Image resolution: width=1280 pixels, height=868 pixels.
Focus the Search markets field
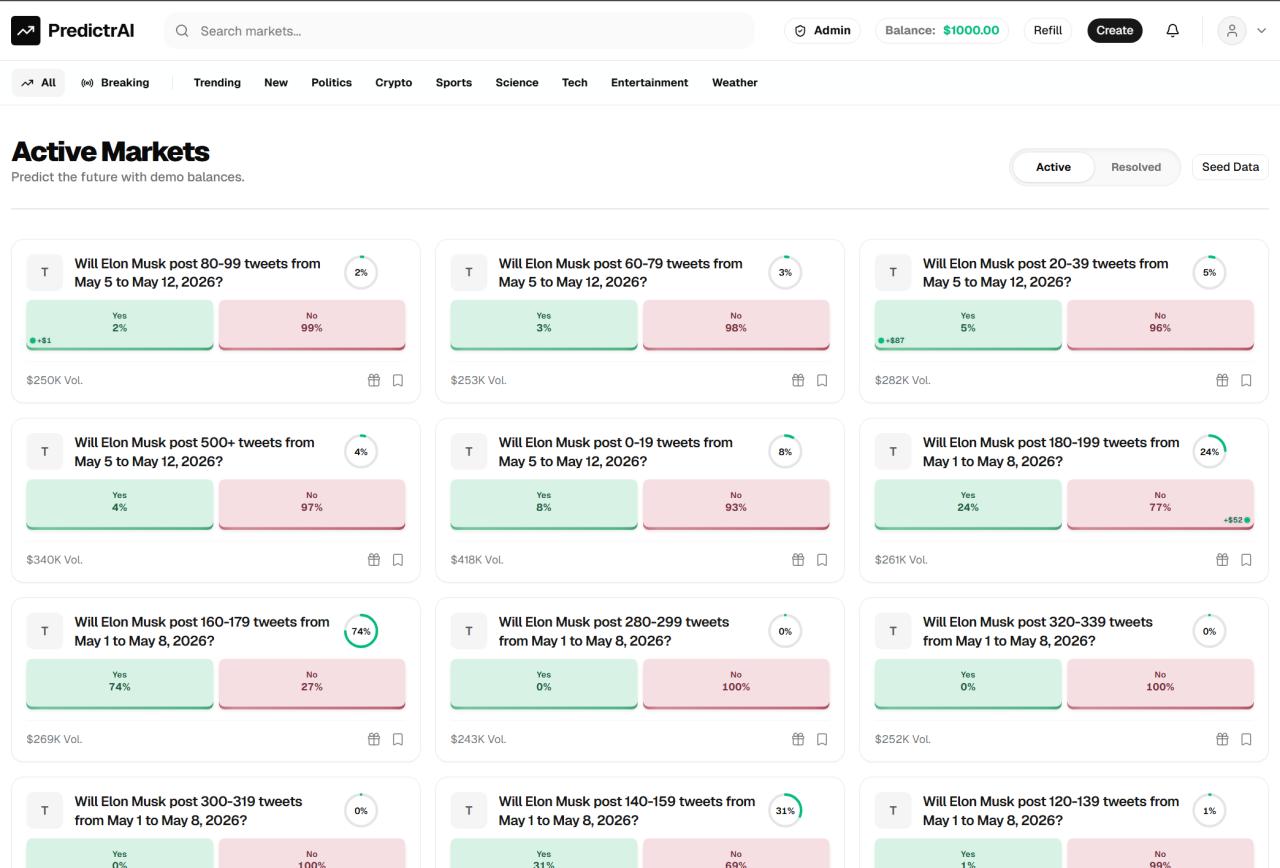tap(459, 31)
